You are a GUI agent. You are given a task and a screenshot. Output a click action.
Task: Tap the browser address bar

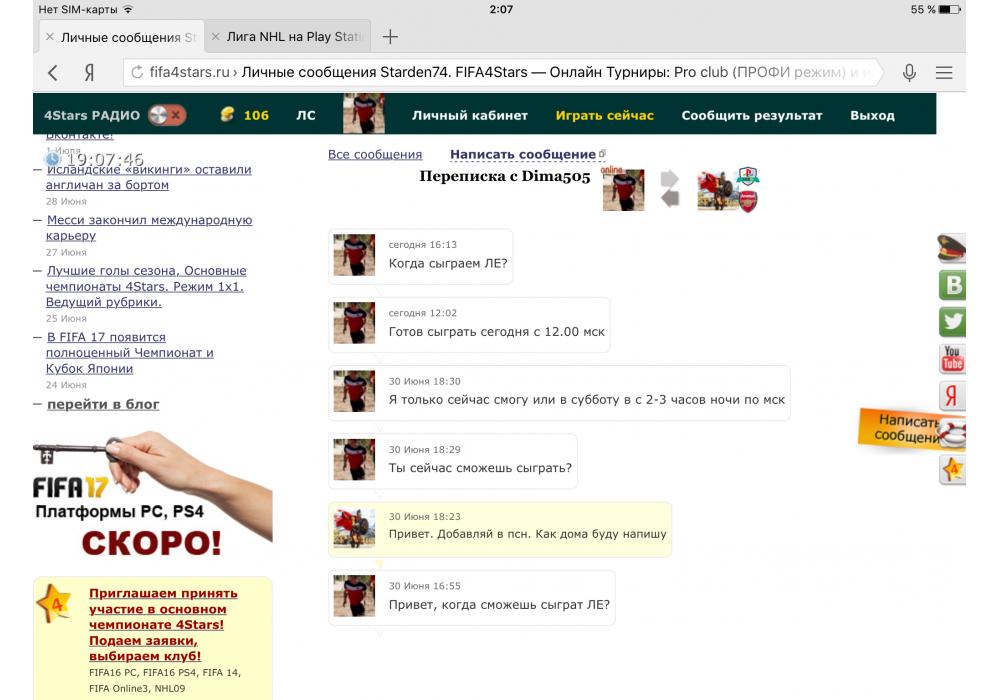pos(500,73)
